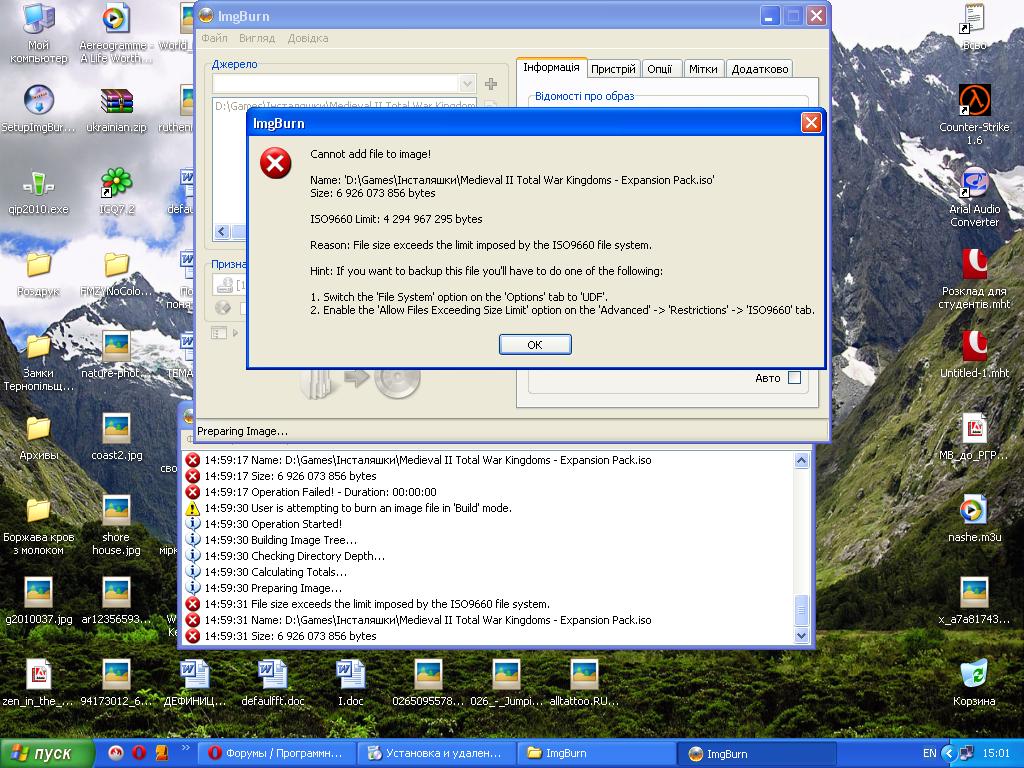Switch to the Пристрій tab
The height and width of the screenshot is (768, 1024).
613,69
